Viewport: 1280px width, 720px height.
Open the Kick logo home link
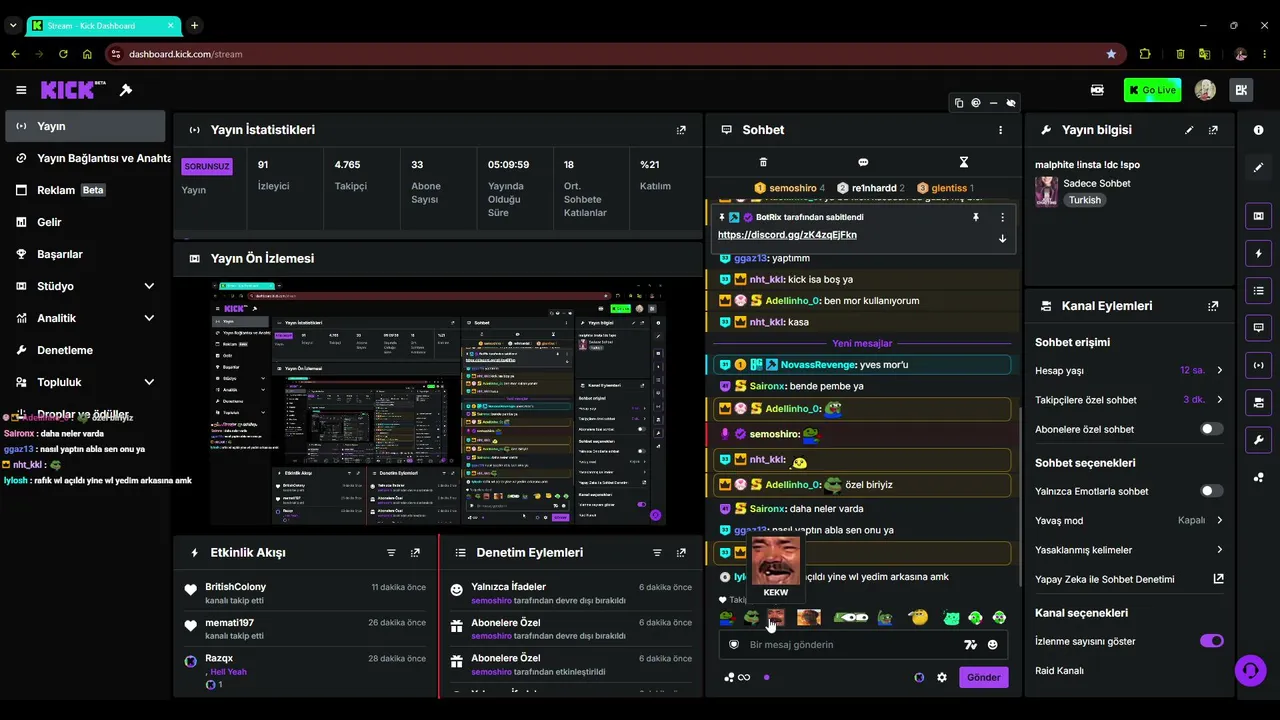[x=73, y=90]
